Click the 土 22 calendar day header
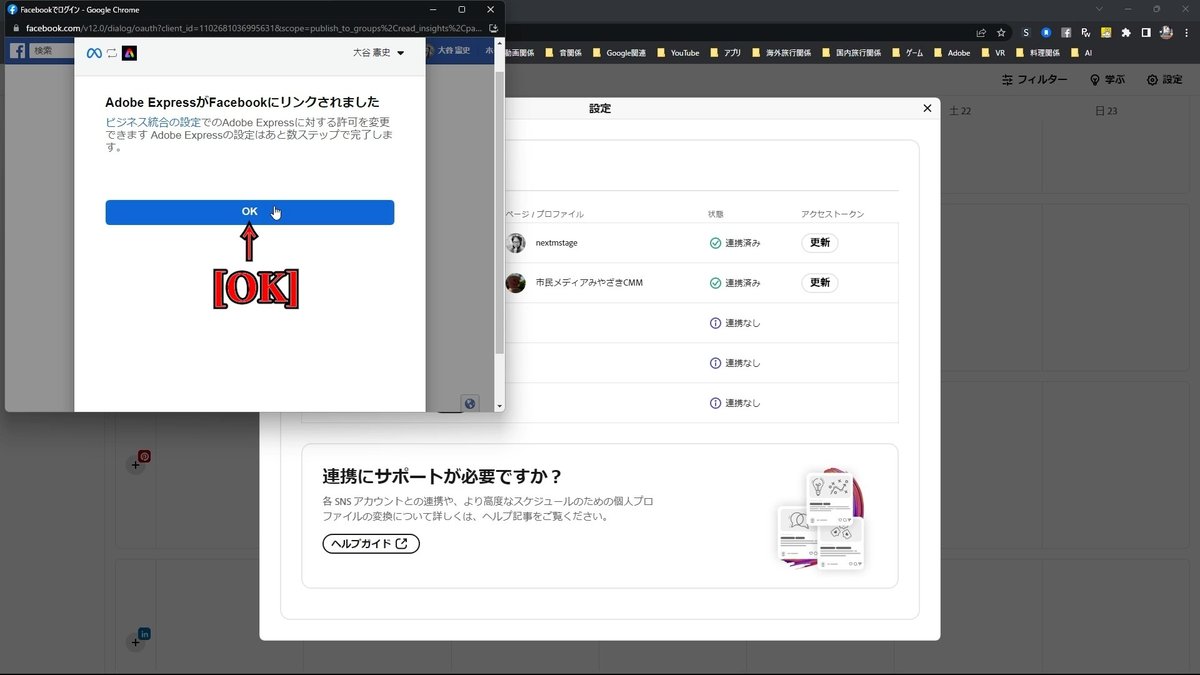 [960, 111]
